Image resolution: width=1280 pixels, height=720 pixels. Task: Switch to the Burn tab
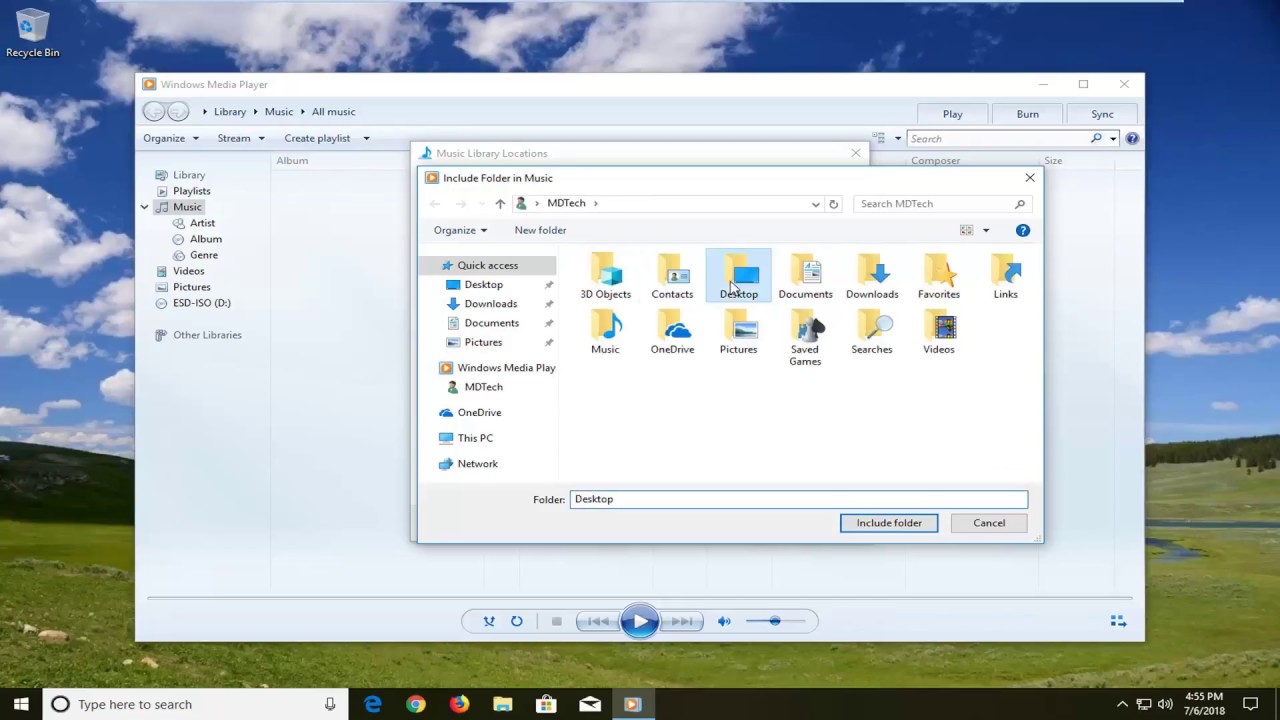[x=1028, y=114]
